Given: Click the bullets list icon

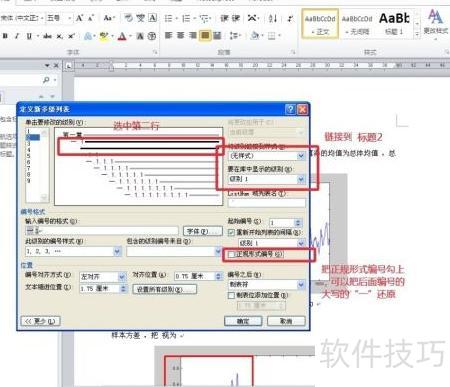Looking at the screenshot, I should (169, 18).
